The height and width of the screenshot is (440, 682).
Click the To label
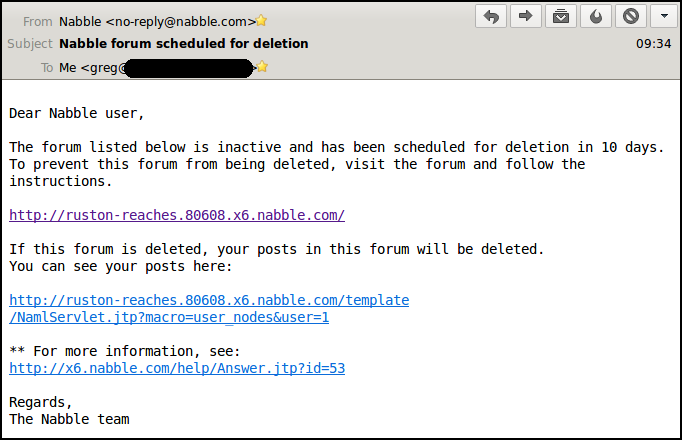pos(46,68)
